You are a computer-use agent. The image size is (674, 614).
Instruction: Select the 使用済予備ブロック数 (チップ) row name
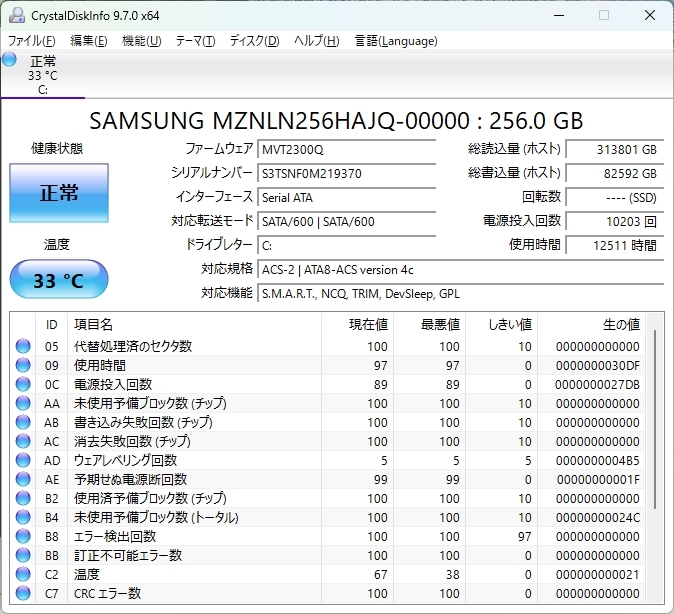pos(150,498)
